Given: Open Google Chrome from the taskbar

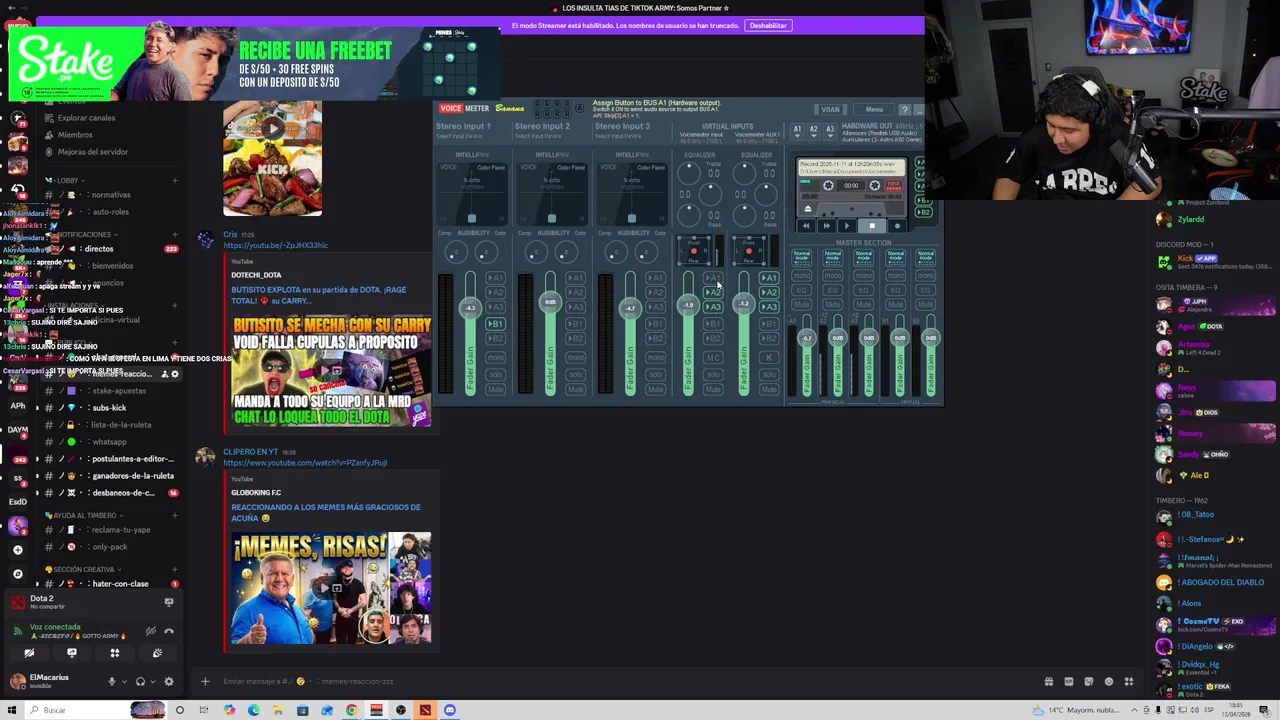Looking at the screenshot, I should 351,710.
